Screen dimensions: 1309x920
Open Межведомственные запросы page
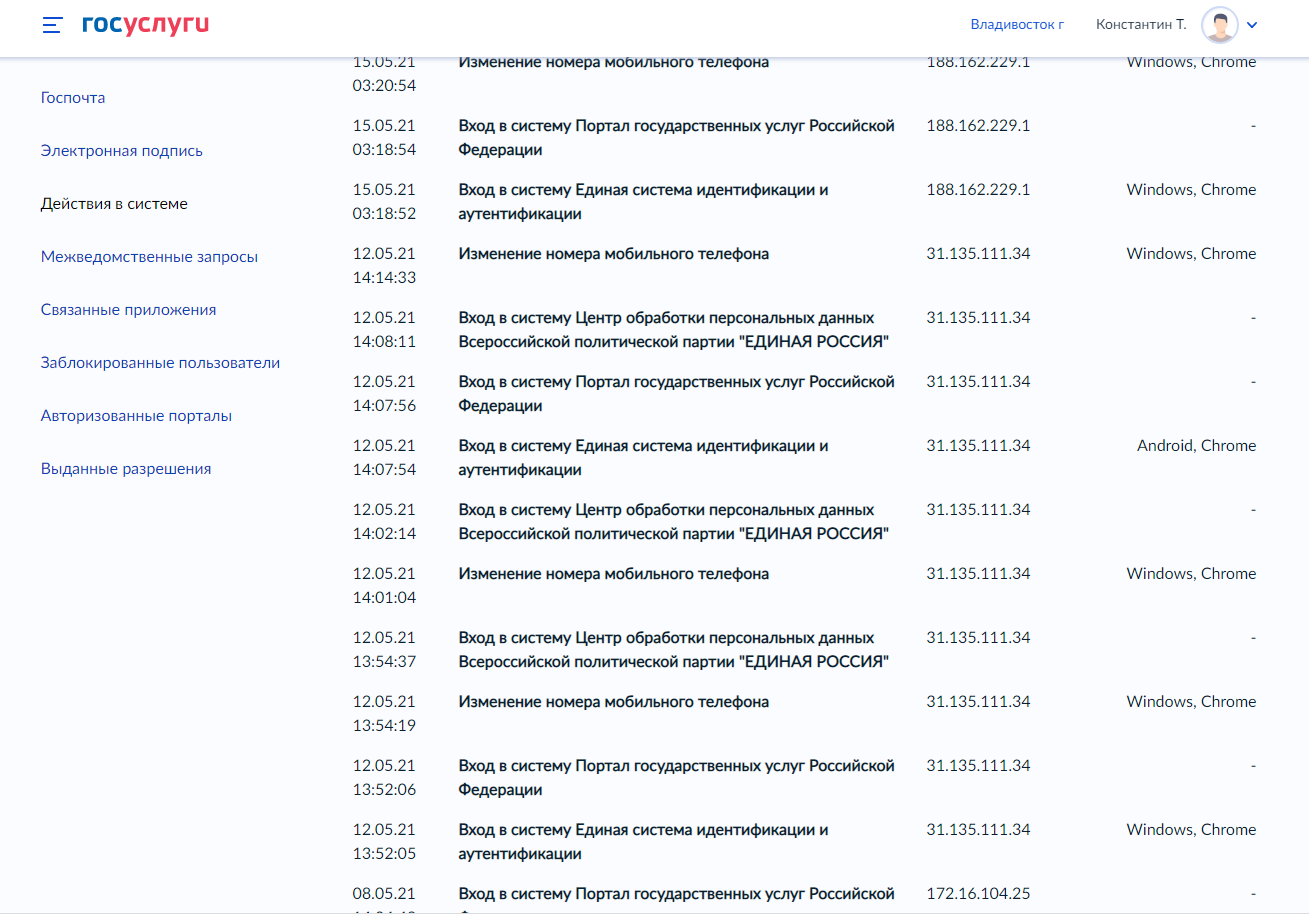point(149,257)
